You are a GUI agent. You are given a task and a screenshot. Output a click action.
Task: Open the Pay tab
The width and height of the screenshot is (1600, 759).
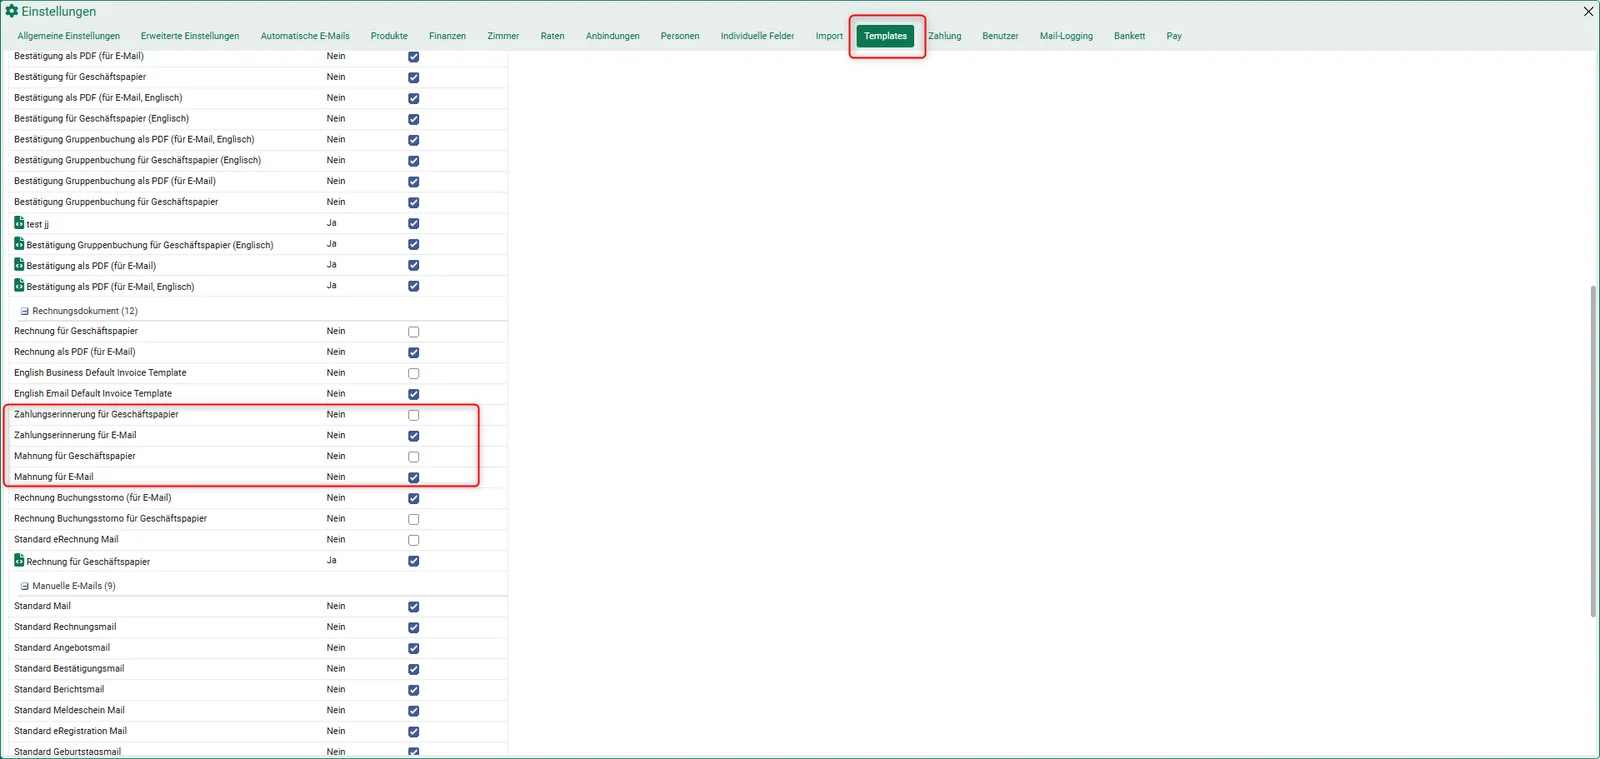point(1174,36)
